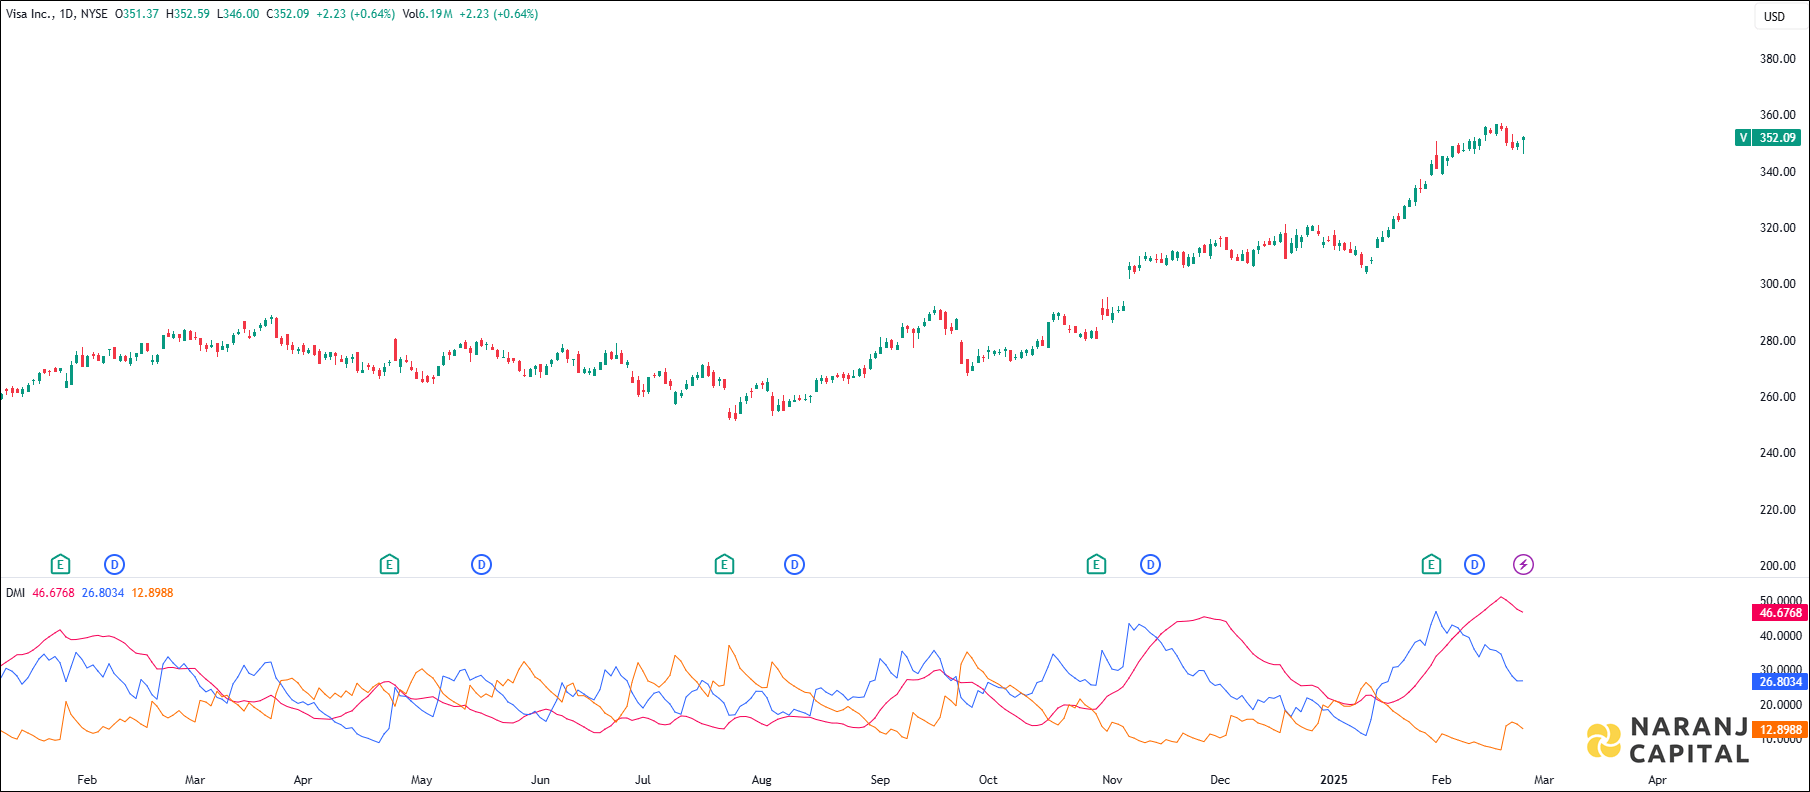The width and height of the screenshot is (1810, 792).
Task: Click the 380.00 price axis label
Action: [x=1778, y=59]
